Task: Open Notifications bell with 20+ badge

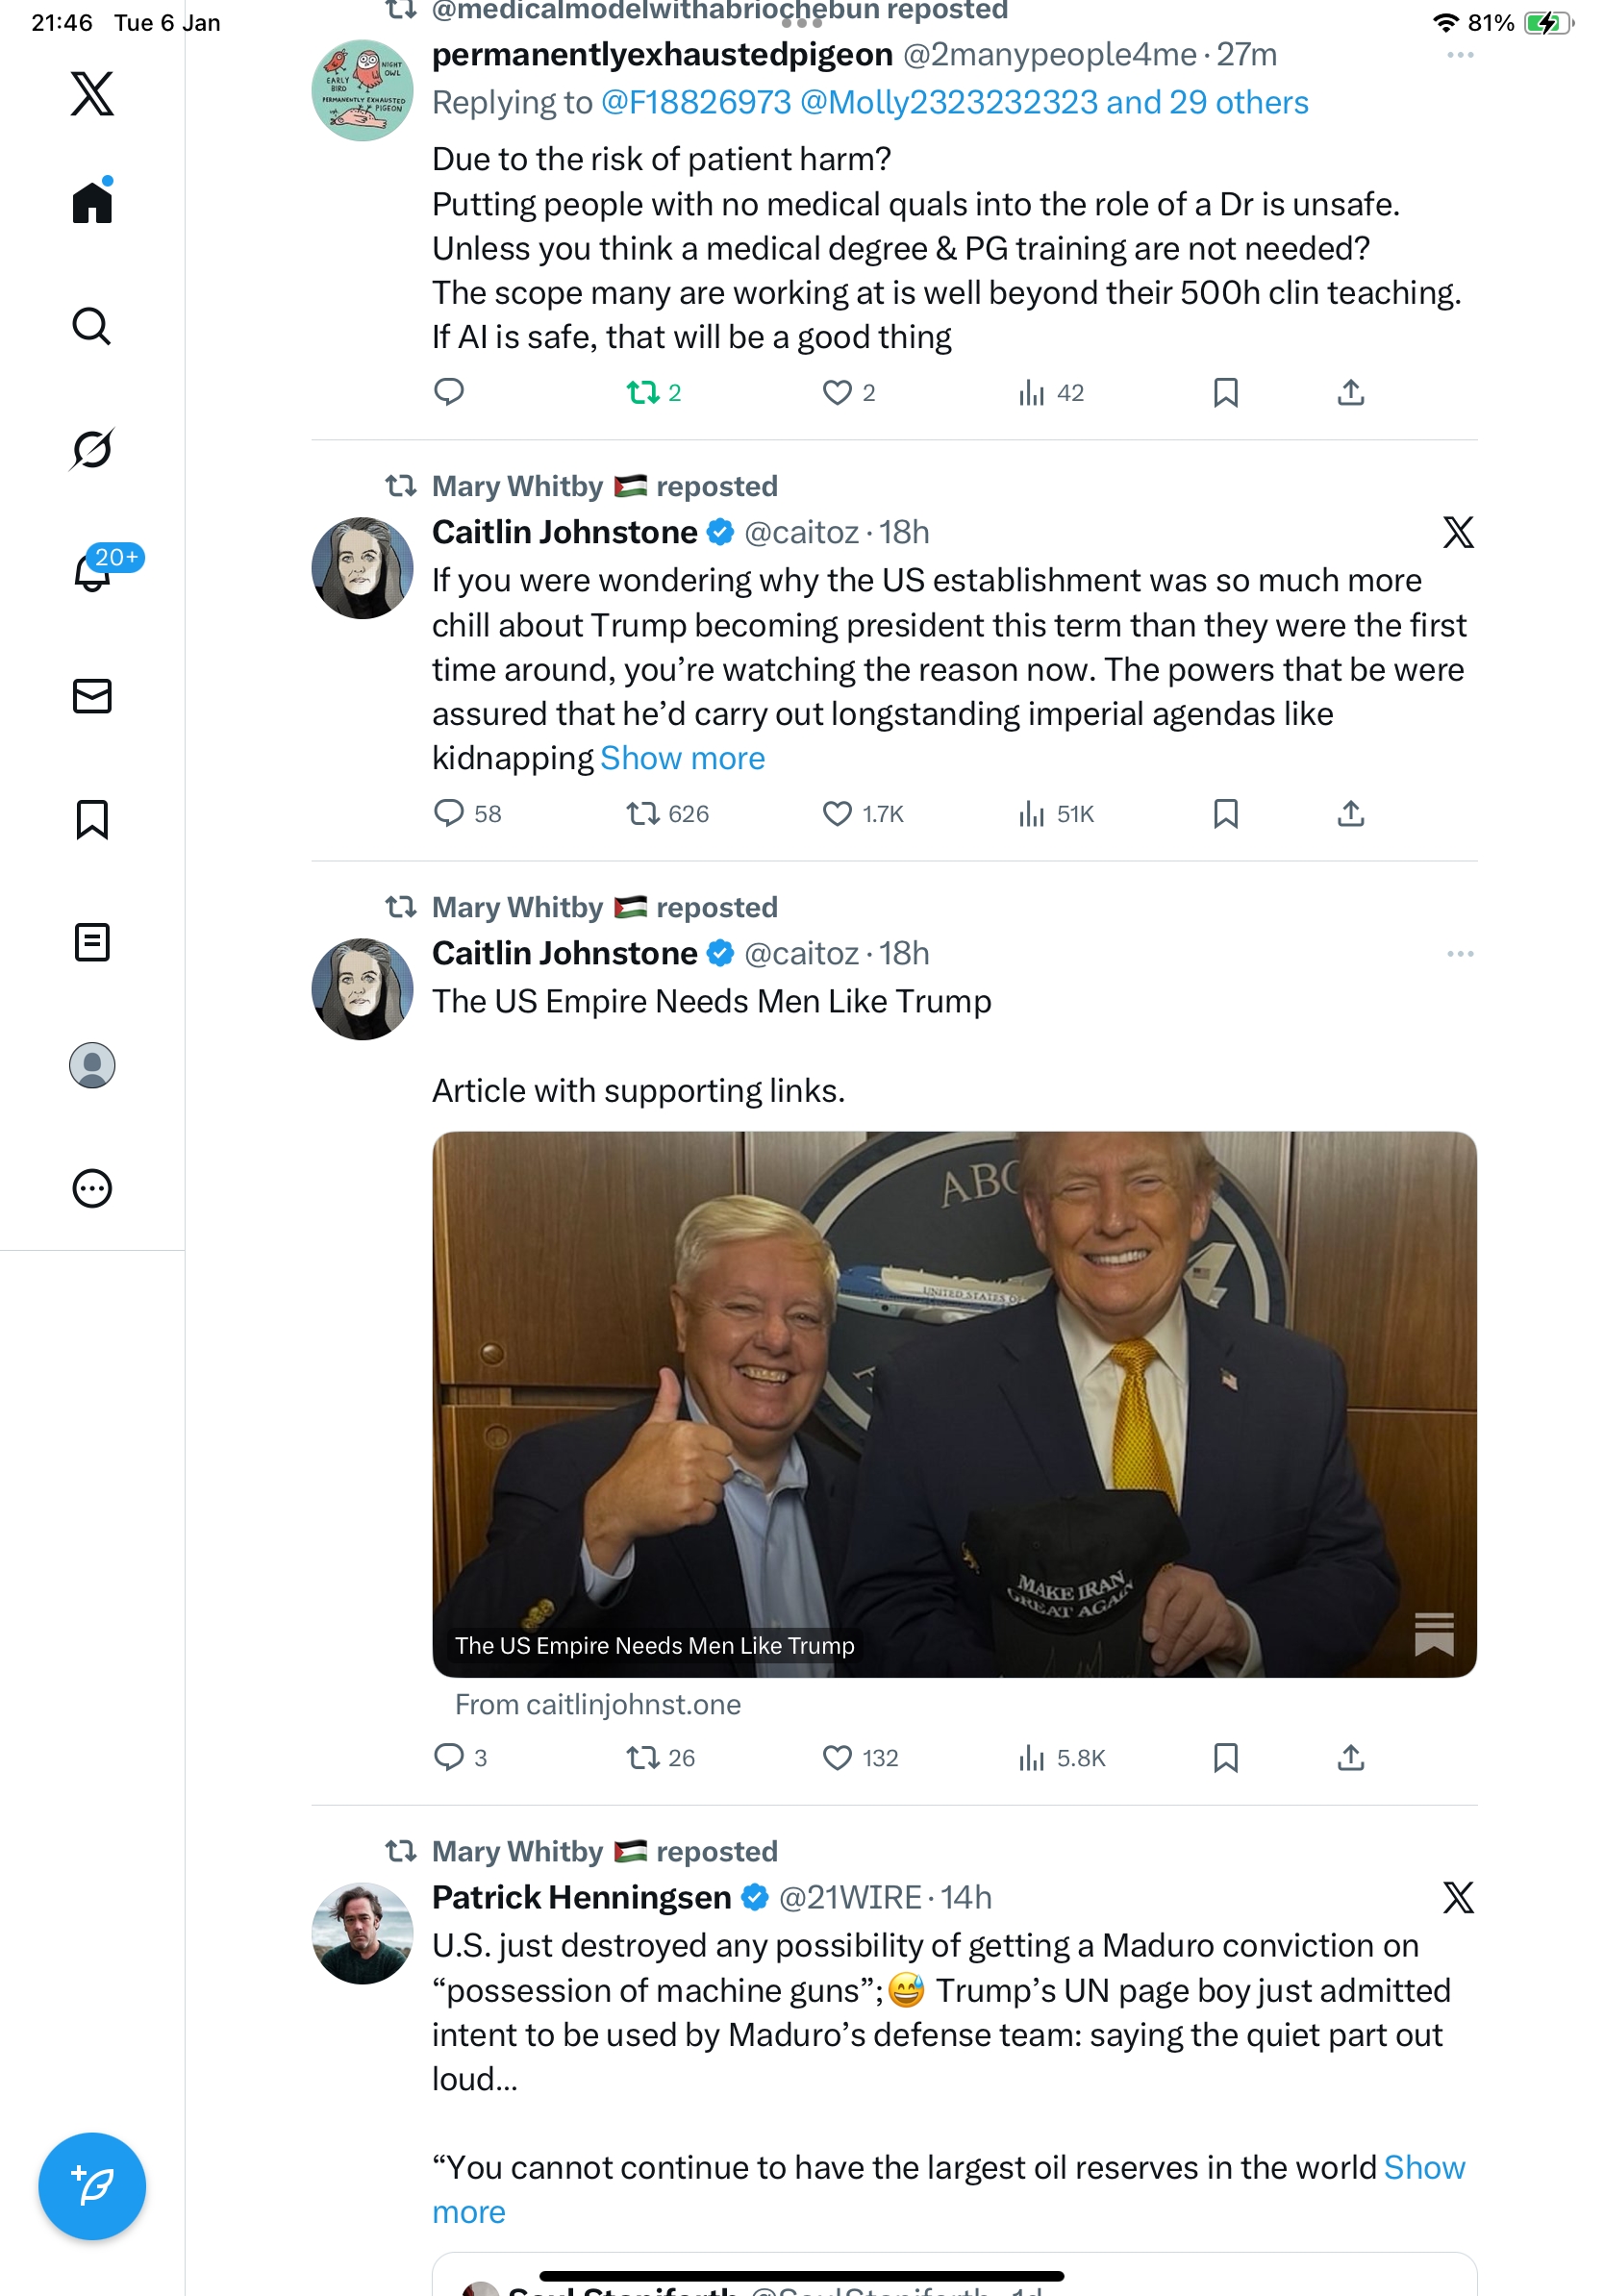Action: coord(92,572)
